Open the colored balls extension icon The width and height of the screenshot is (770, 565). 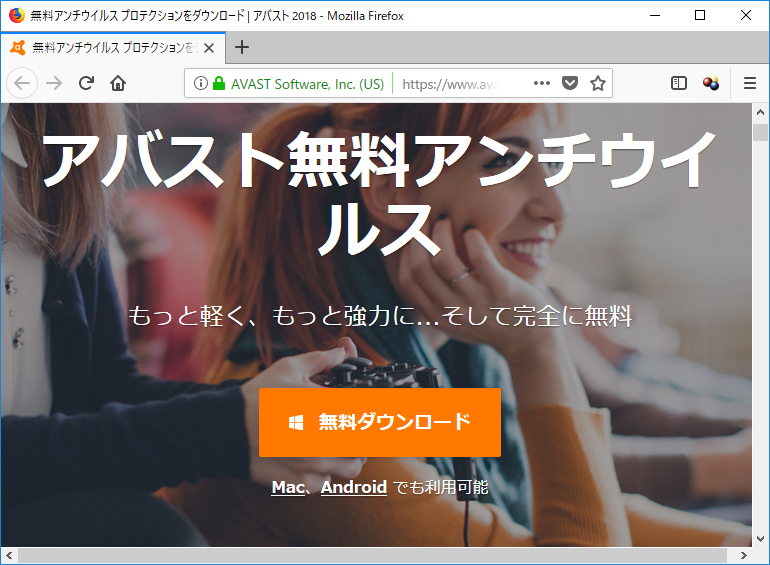coord(711,83)
